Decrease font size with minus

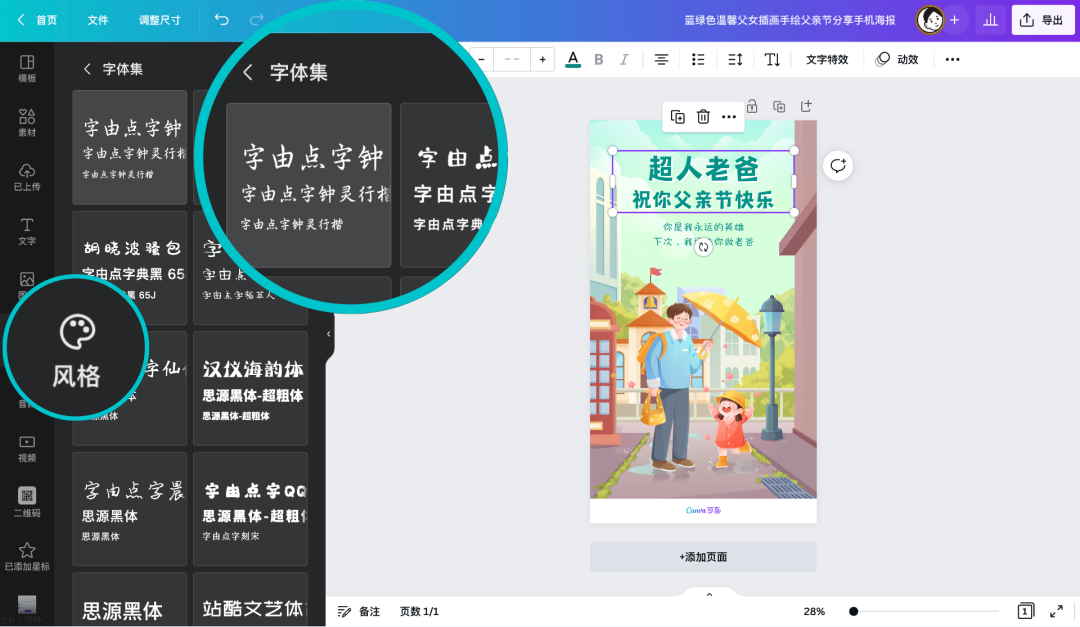pyautogui.click(x=481, y=59)
